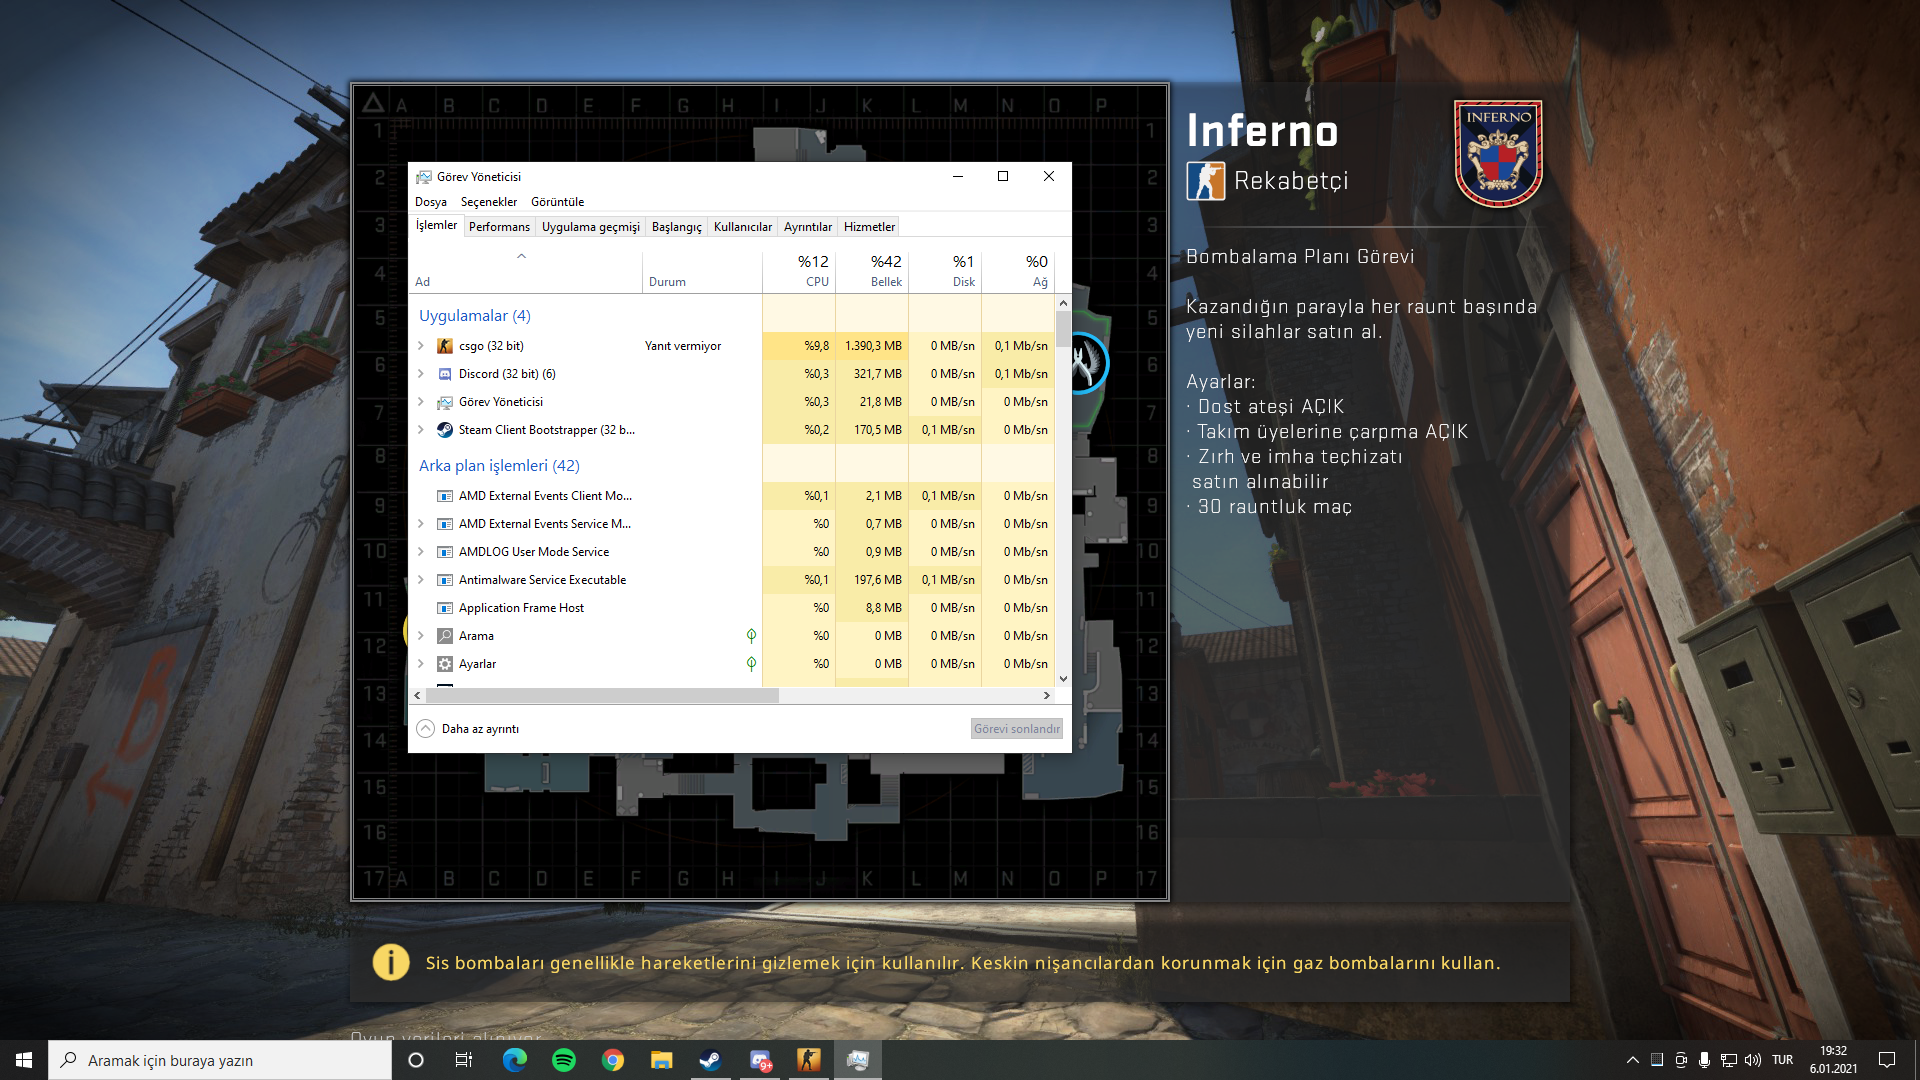The width and height of the screenshot is (1920, 1080).
Task: Click the suspended leaf icon on Arama row
Action: [x=751, y=636]
